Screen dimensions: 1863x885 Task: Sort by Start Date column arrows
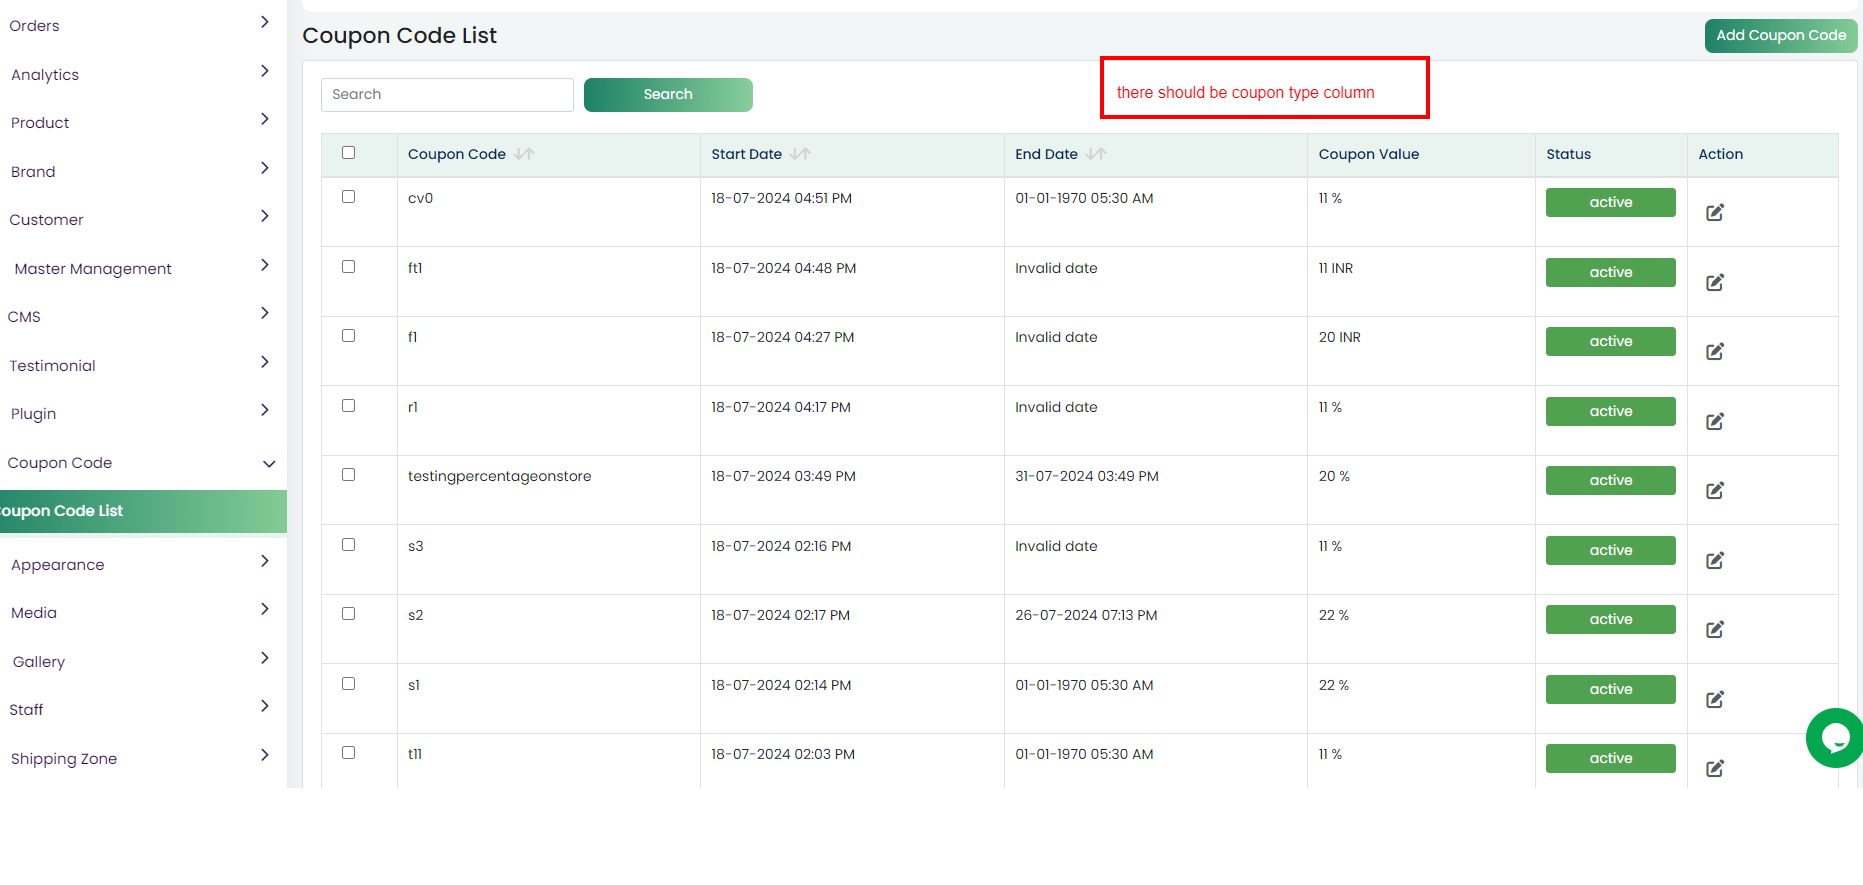click(x=800, y=154)
